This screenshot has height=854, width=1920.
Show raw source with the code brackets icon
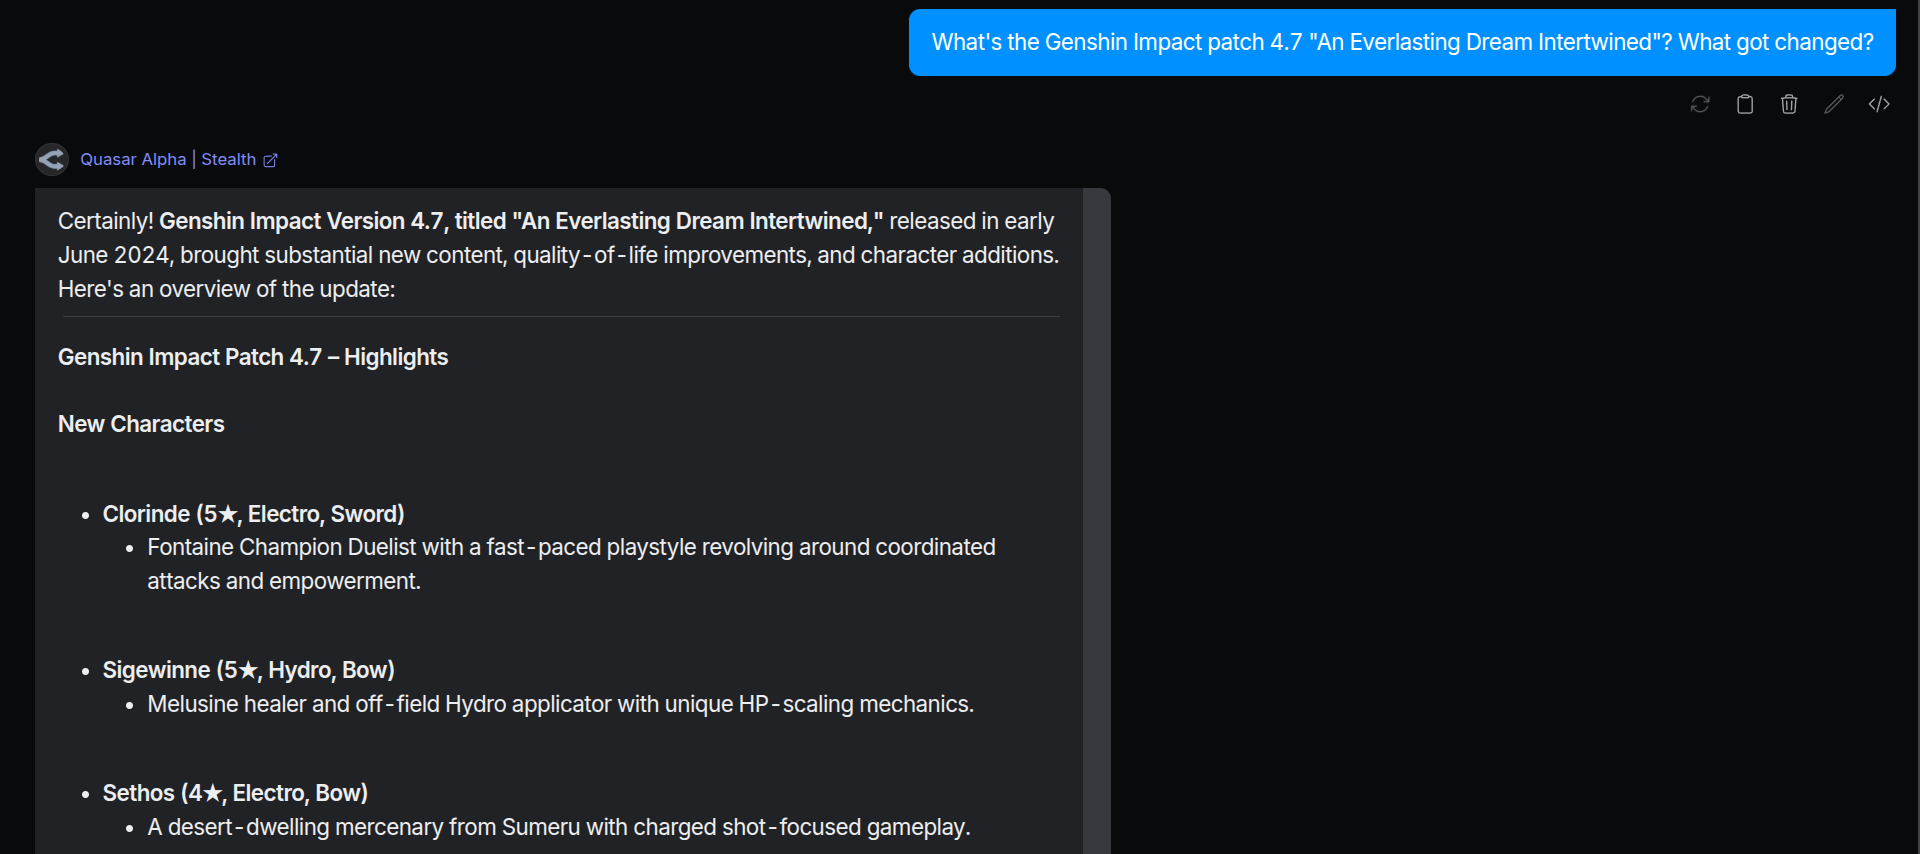pyautogui.click(x=1879, y=104)
